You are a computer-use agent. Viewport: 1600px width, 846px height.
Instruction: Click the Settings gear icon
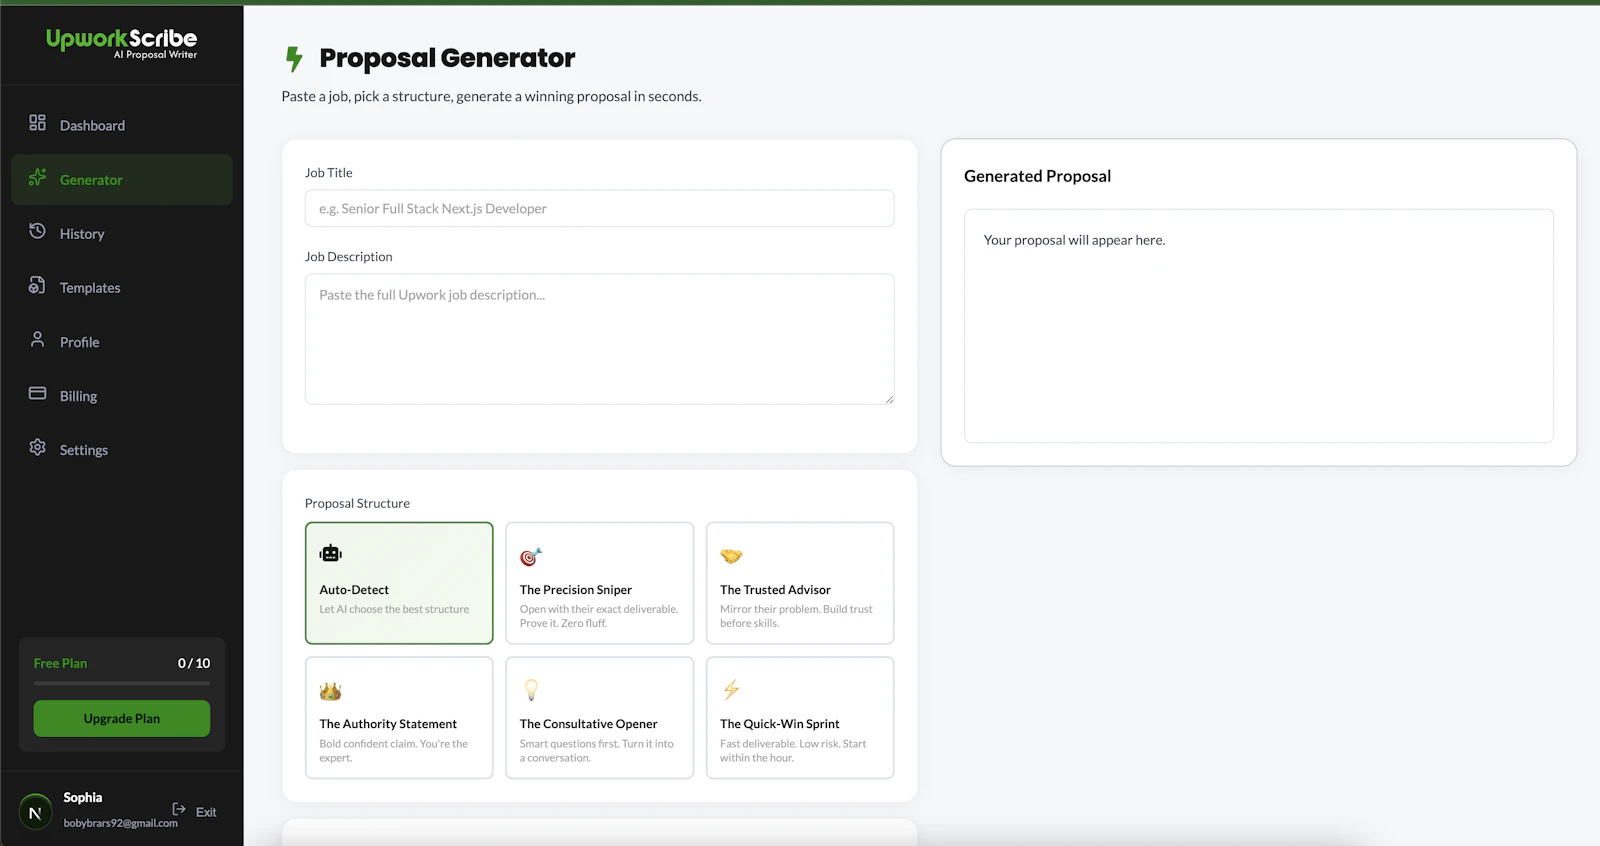pos(37,447)
